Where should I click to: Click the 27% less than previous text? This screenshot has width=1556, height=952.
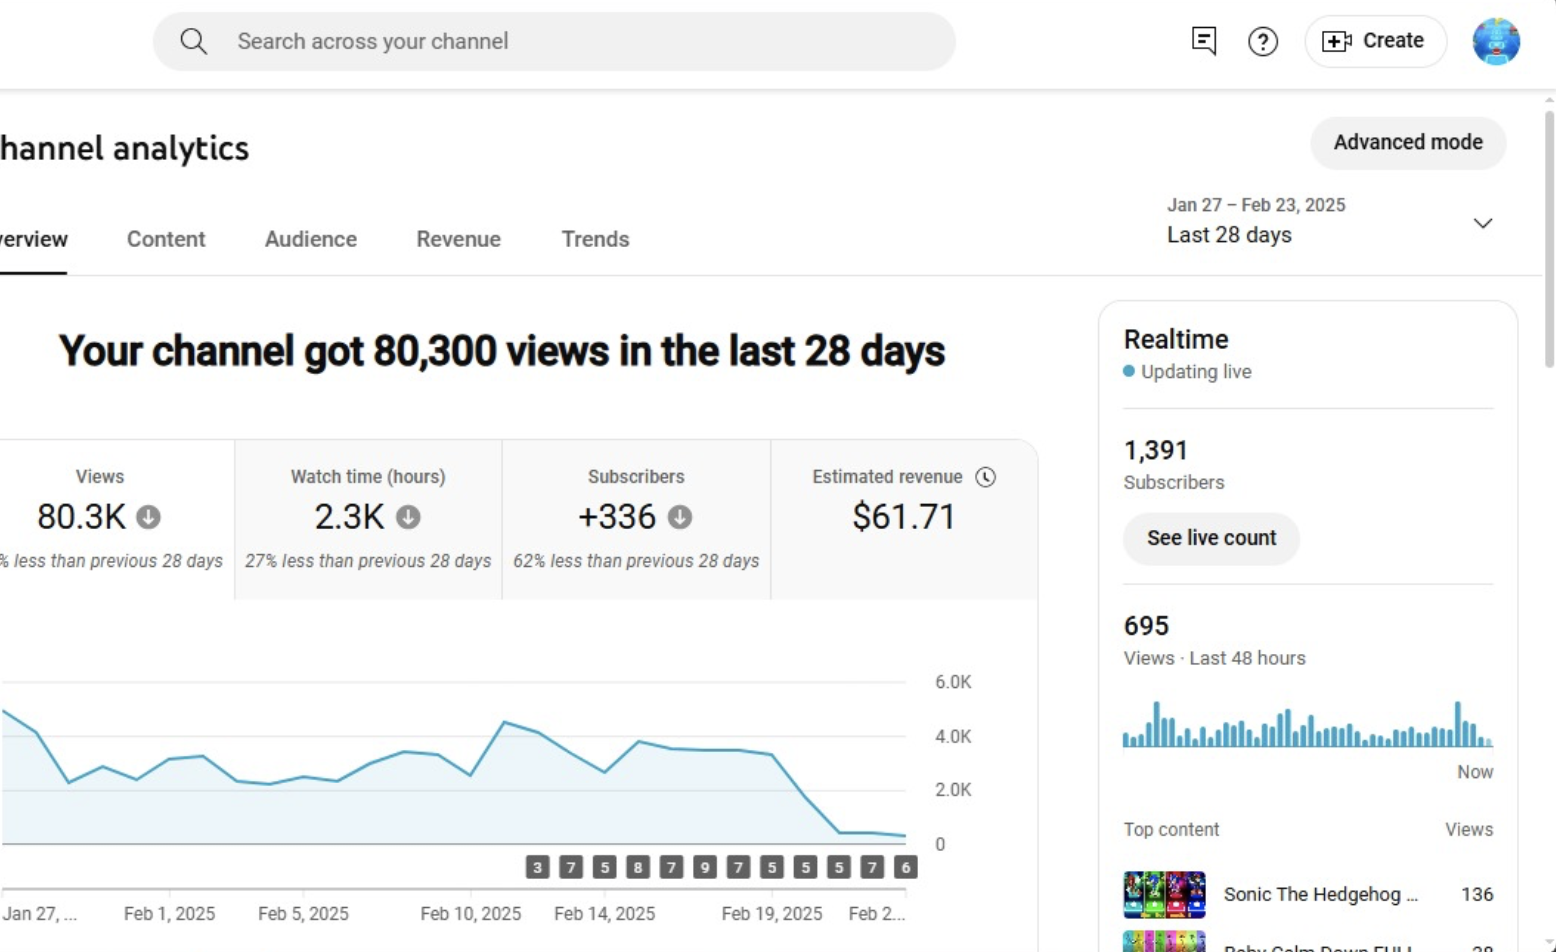pos(368,561)
